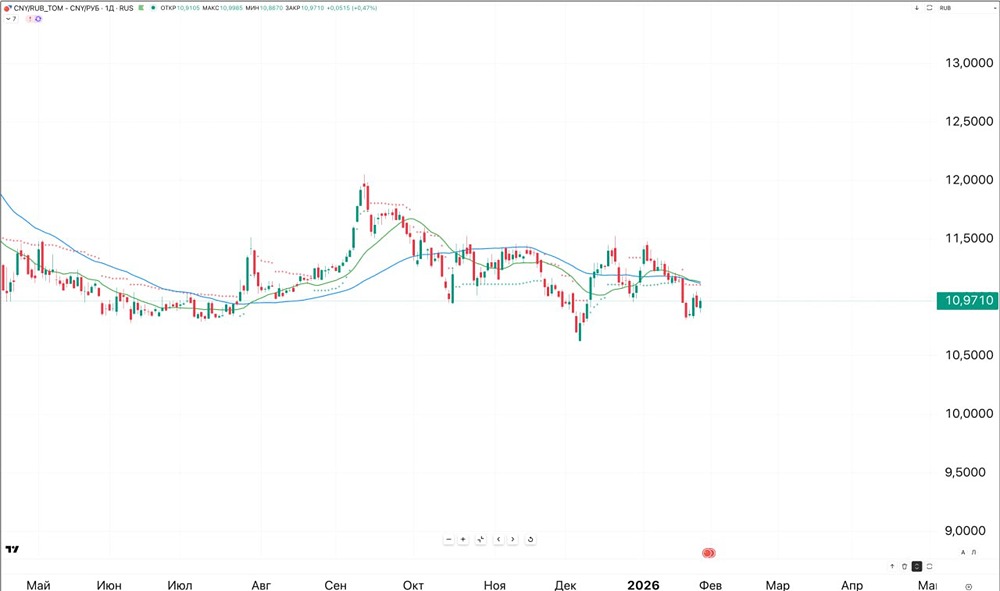
Task: Click the 2026 label on time axis
Action: (x=643, y=585)
